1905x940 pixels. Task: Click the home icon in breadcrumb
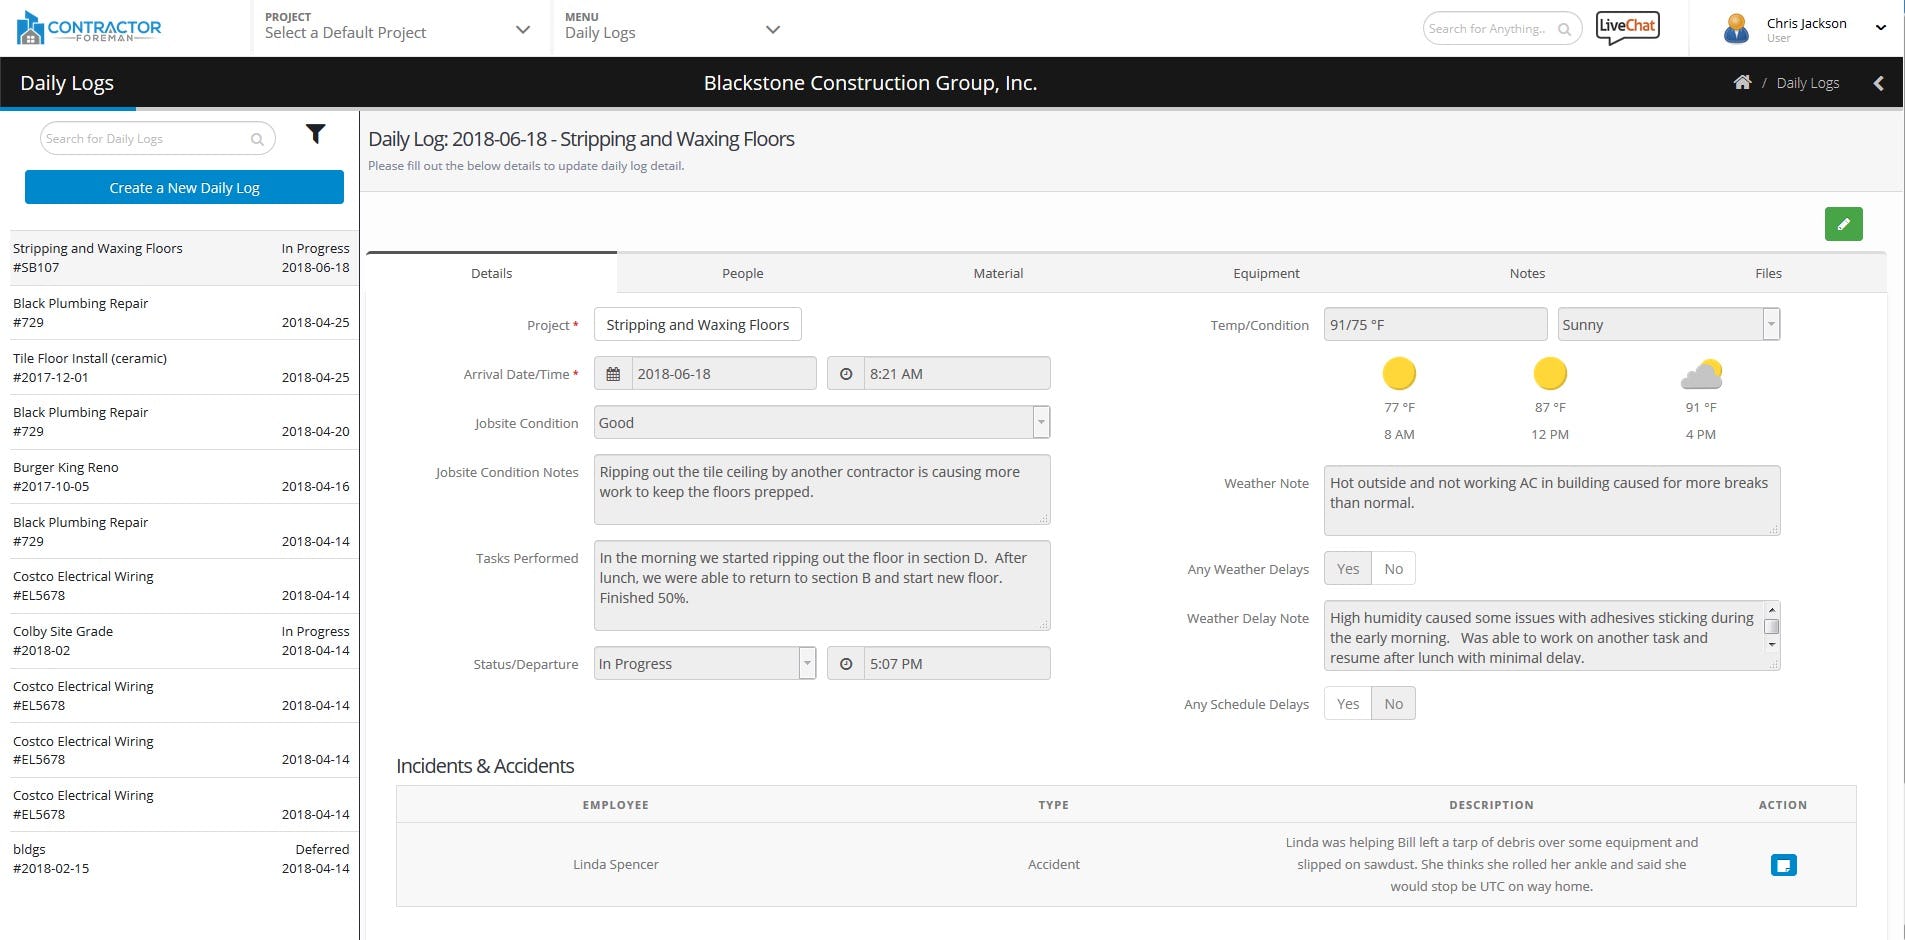coord(1742,83)
